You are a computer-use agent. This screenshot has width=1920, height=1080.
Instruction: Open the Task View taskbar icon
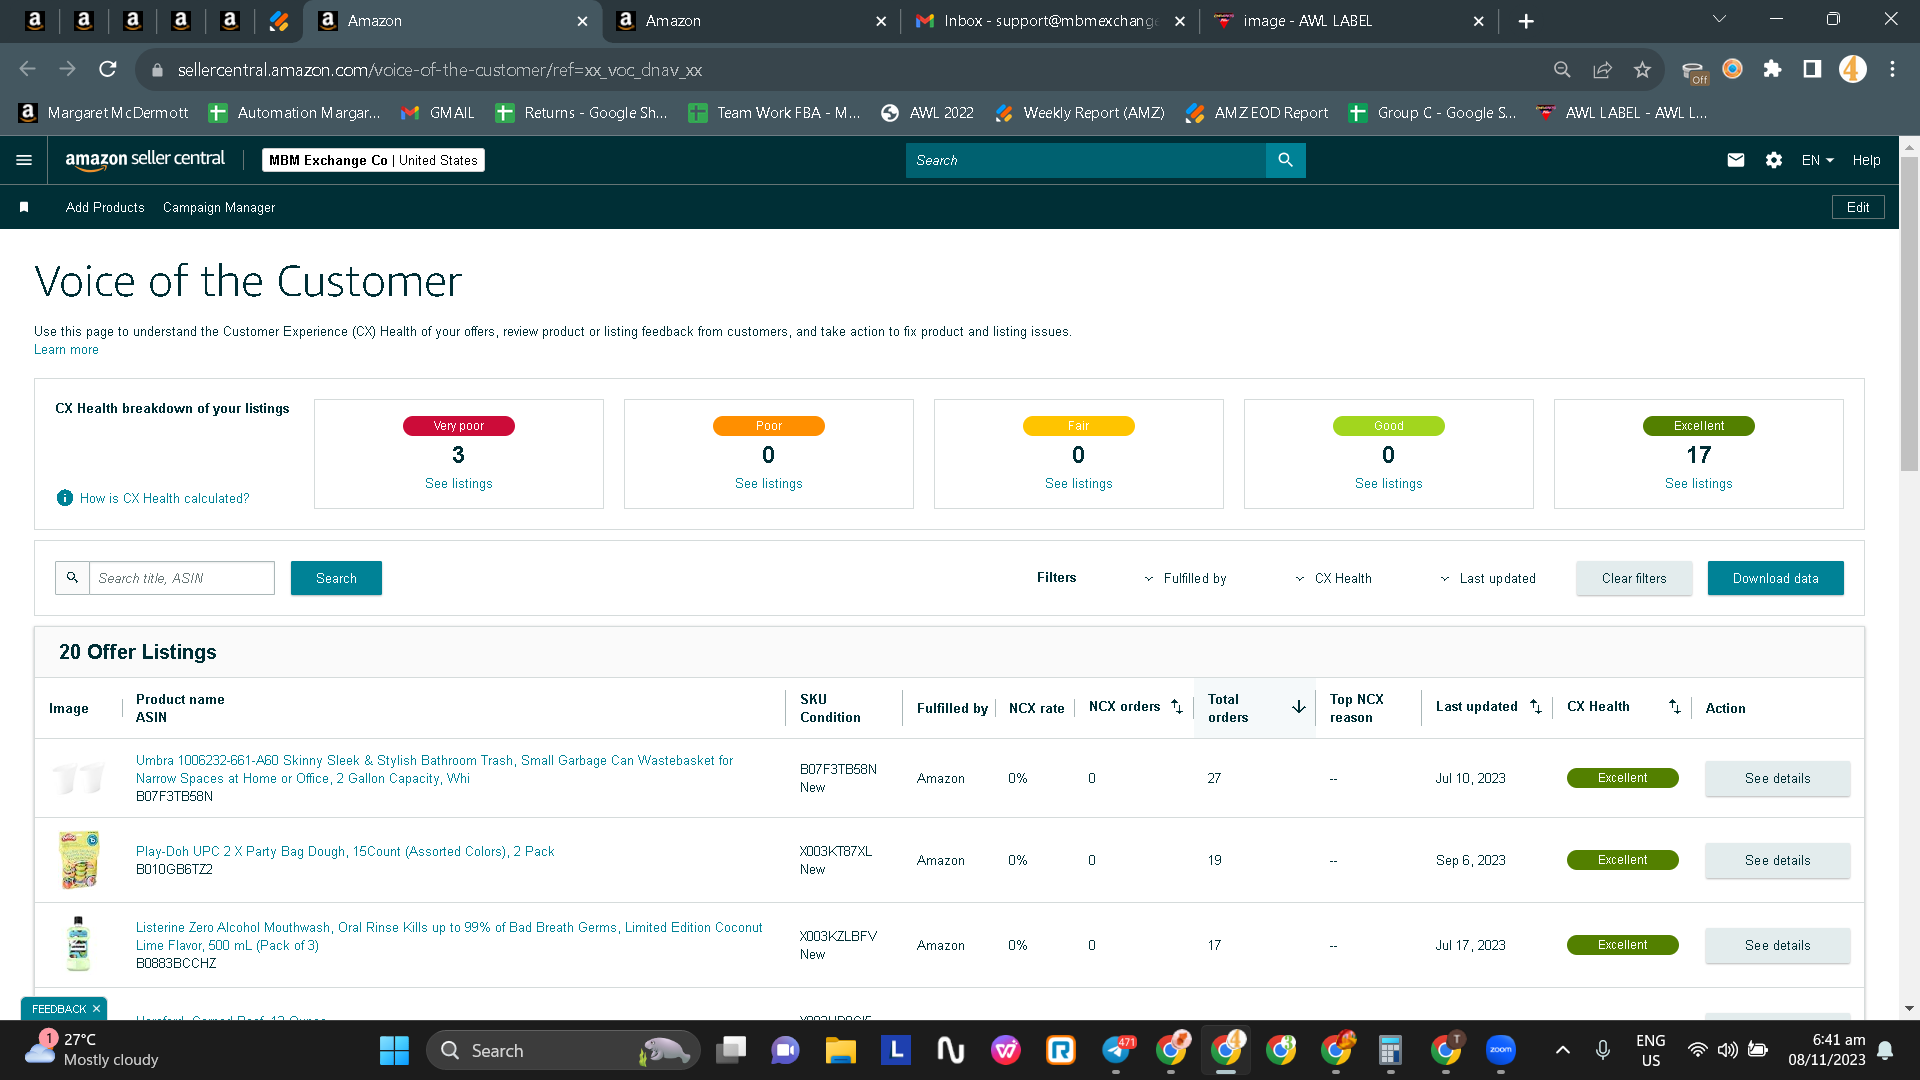732,1050
